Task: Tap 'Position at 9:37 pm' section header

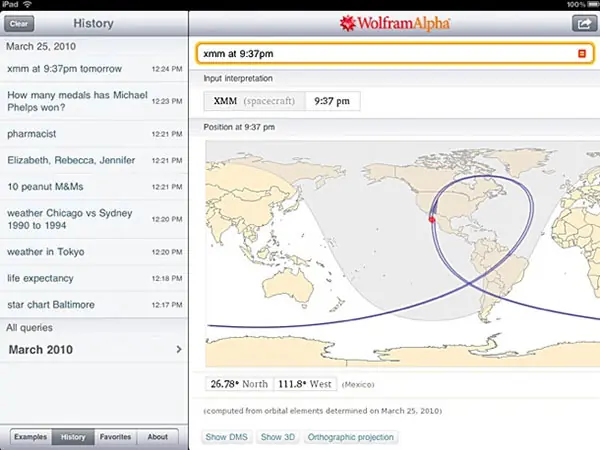Action: (x=239, y=127)
